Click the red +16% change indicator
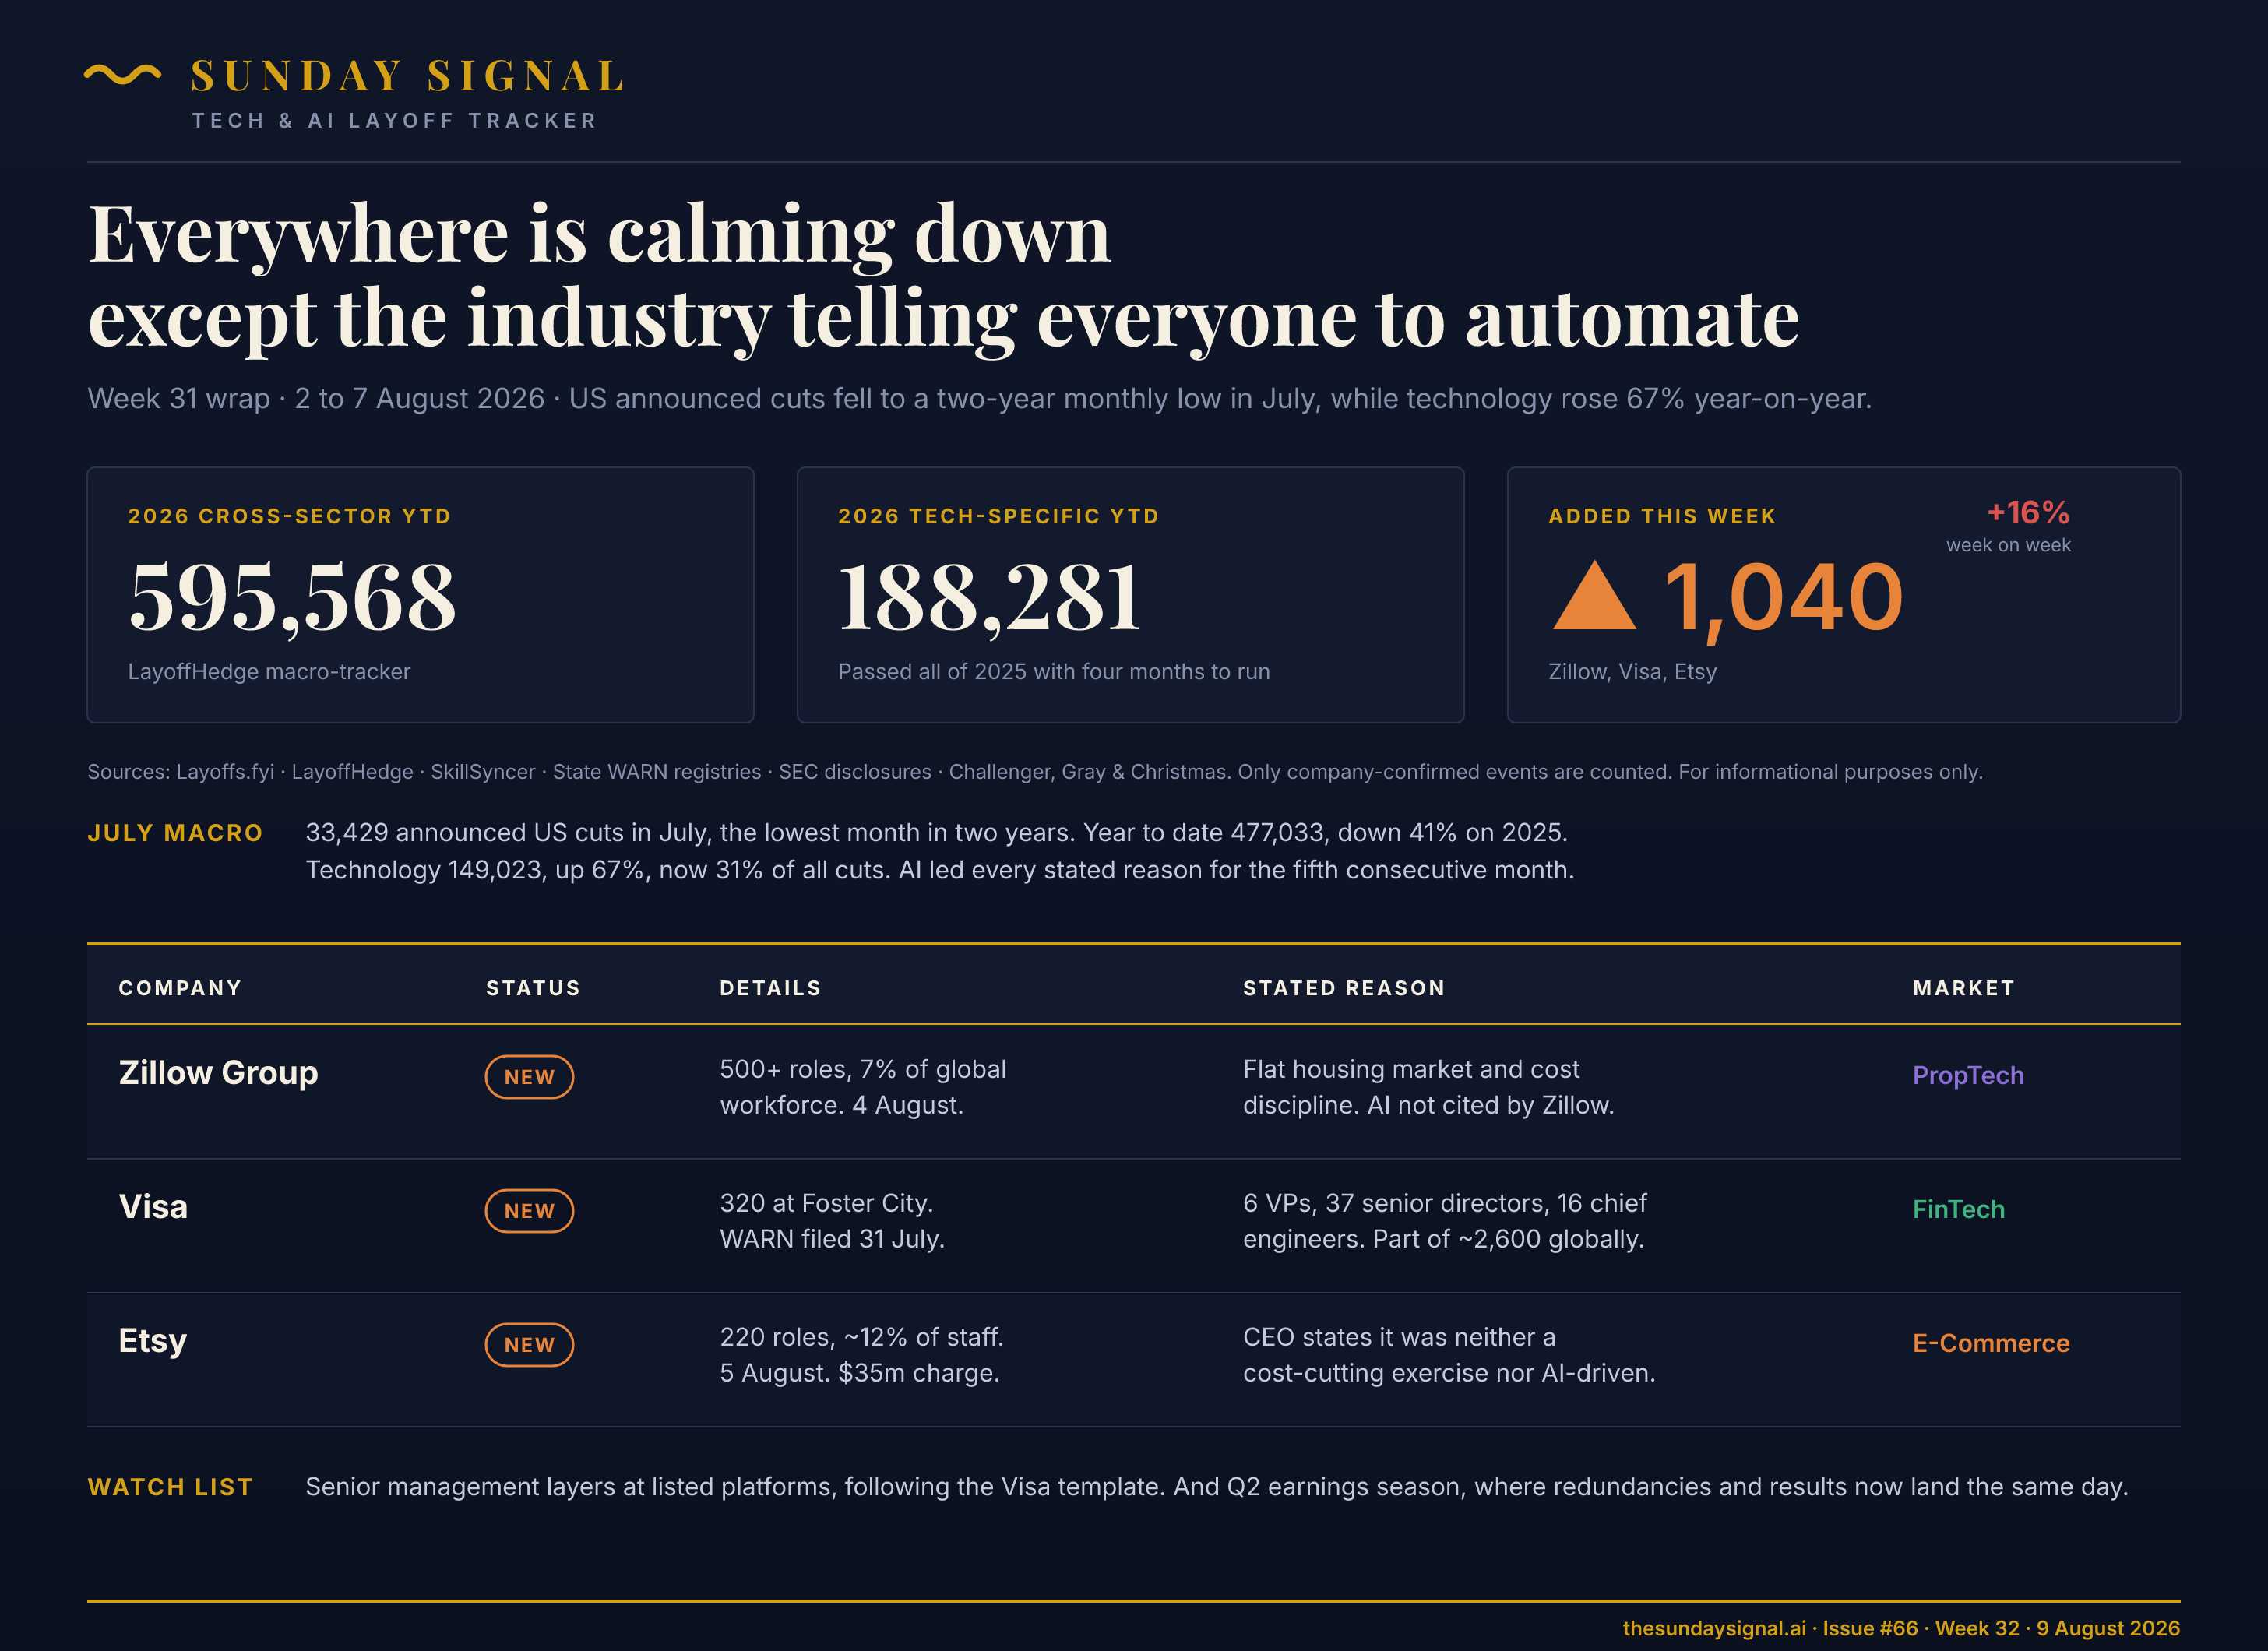The height and width of the screenshot is (1651, 2268). click(2028, 512)
